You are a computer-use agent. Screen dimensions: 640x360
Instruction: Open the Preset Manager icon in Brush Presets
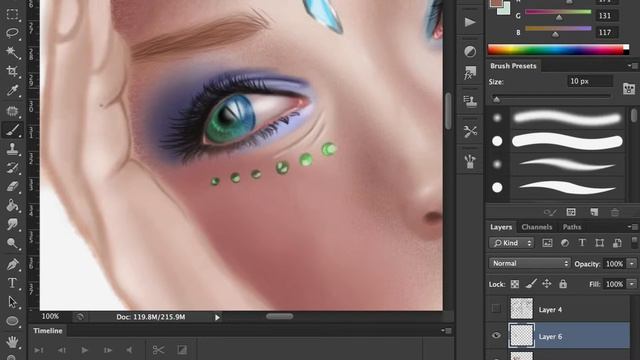tap(571, 212)
